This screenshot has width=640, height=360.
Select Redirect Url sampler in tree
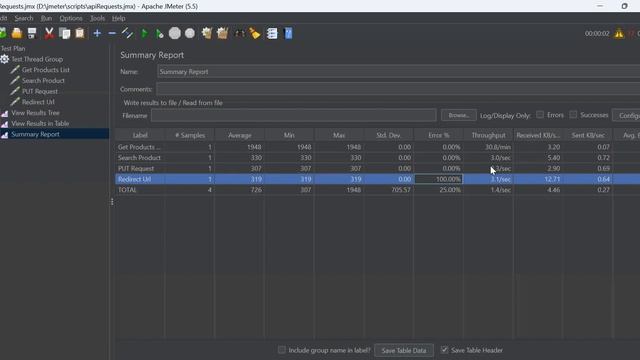click(38, 102)
